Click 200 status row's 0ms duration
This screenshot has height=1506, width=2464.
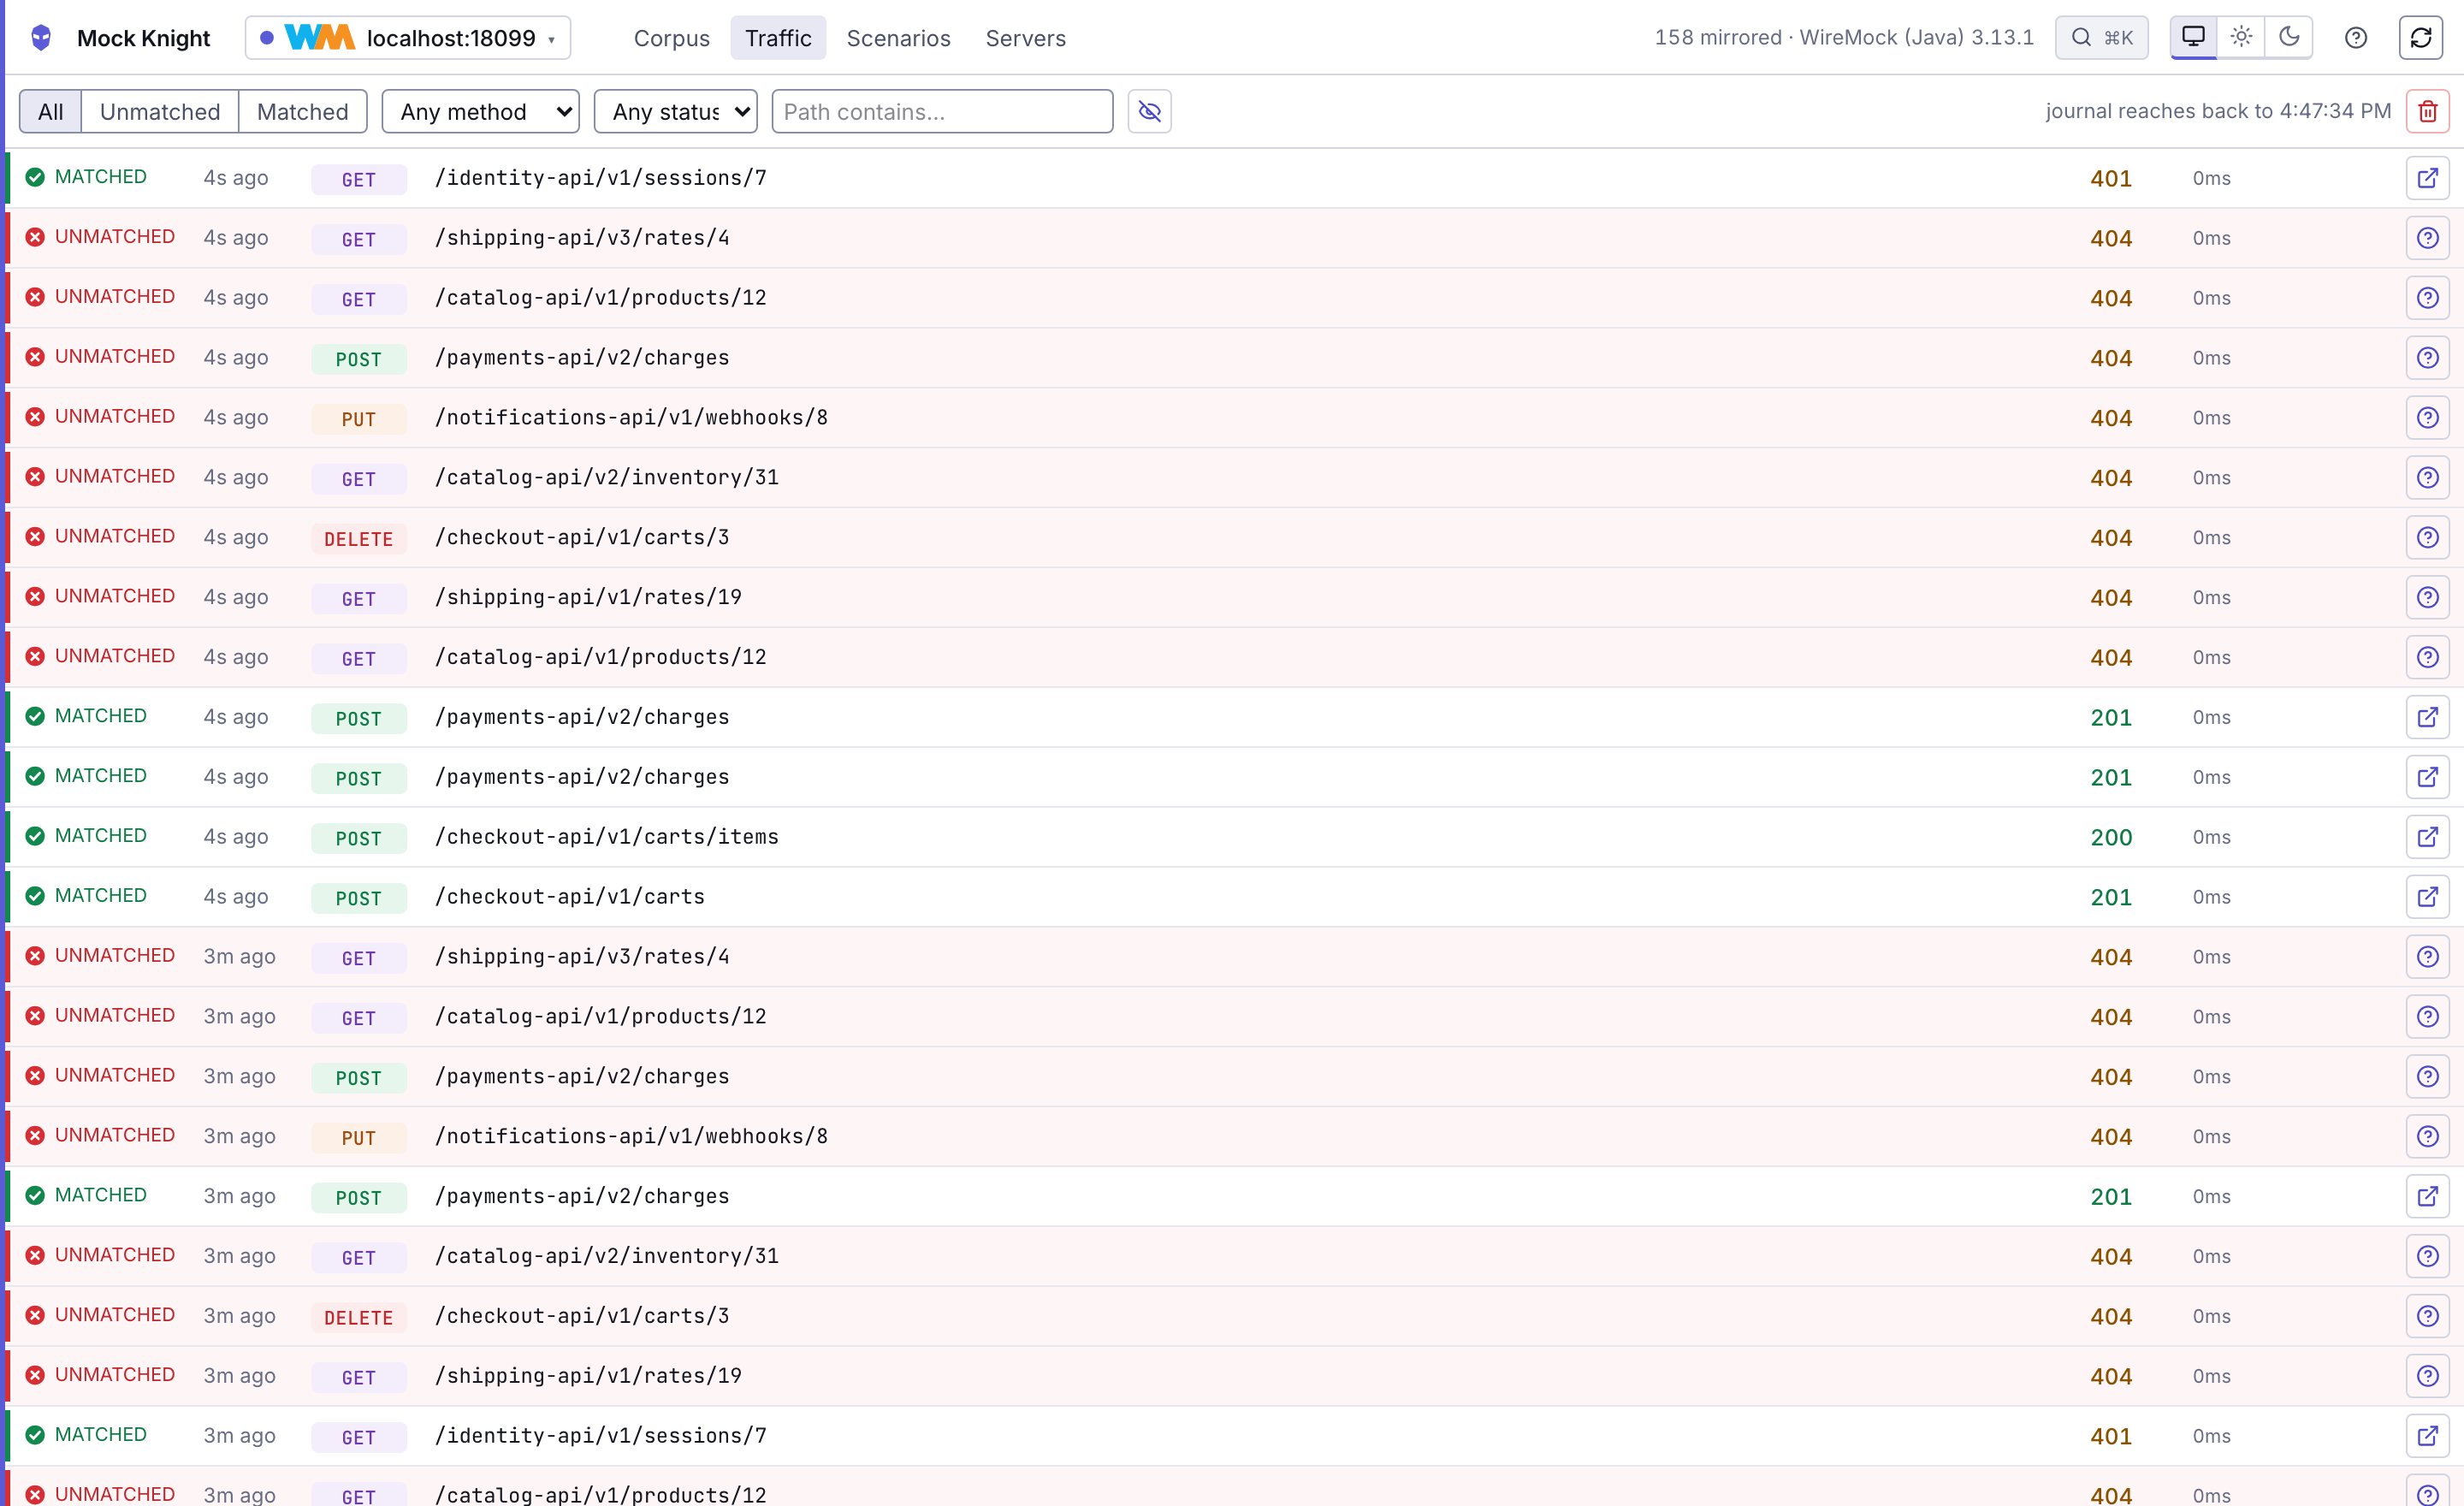click(2212, 837)
